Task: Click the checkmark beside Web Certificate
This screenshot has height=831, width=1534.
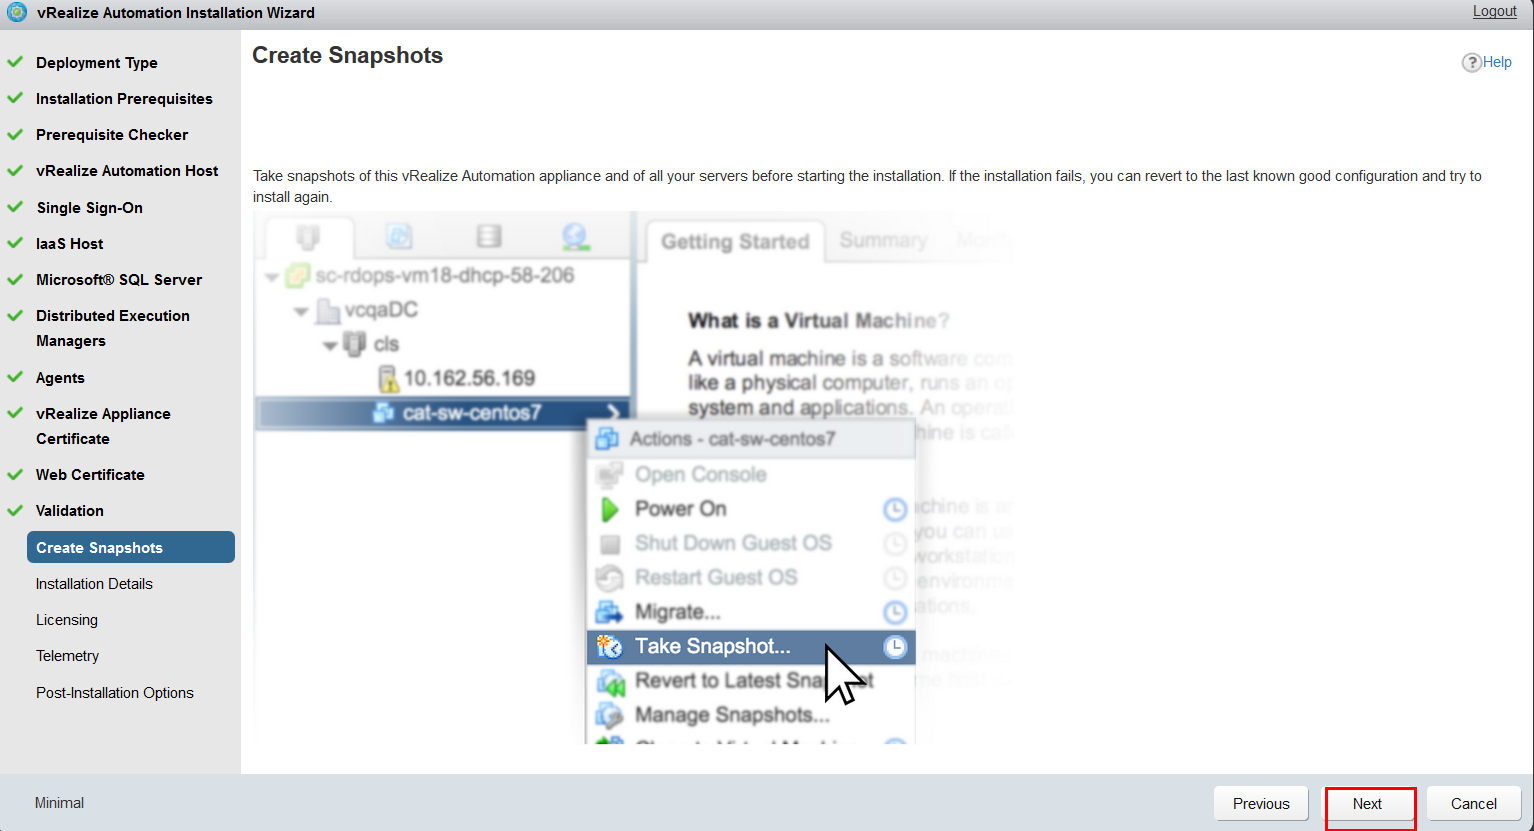Action: 15,474
